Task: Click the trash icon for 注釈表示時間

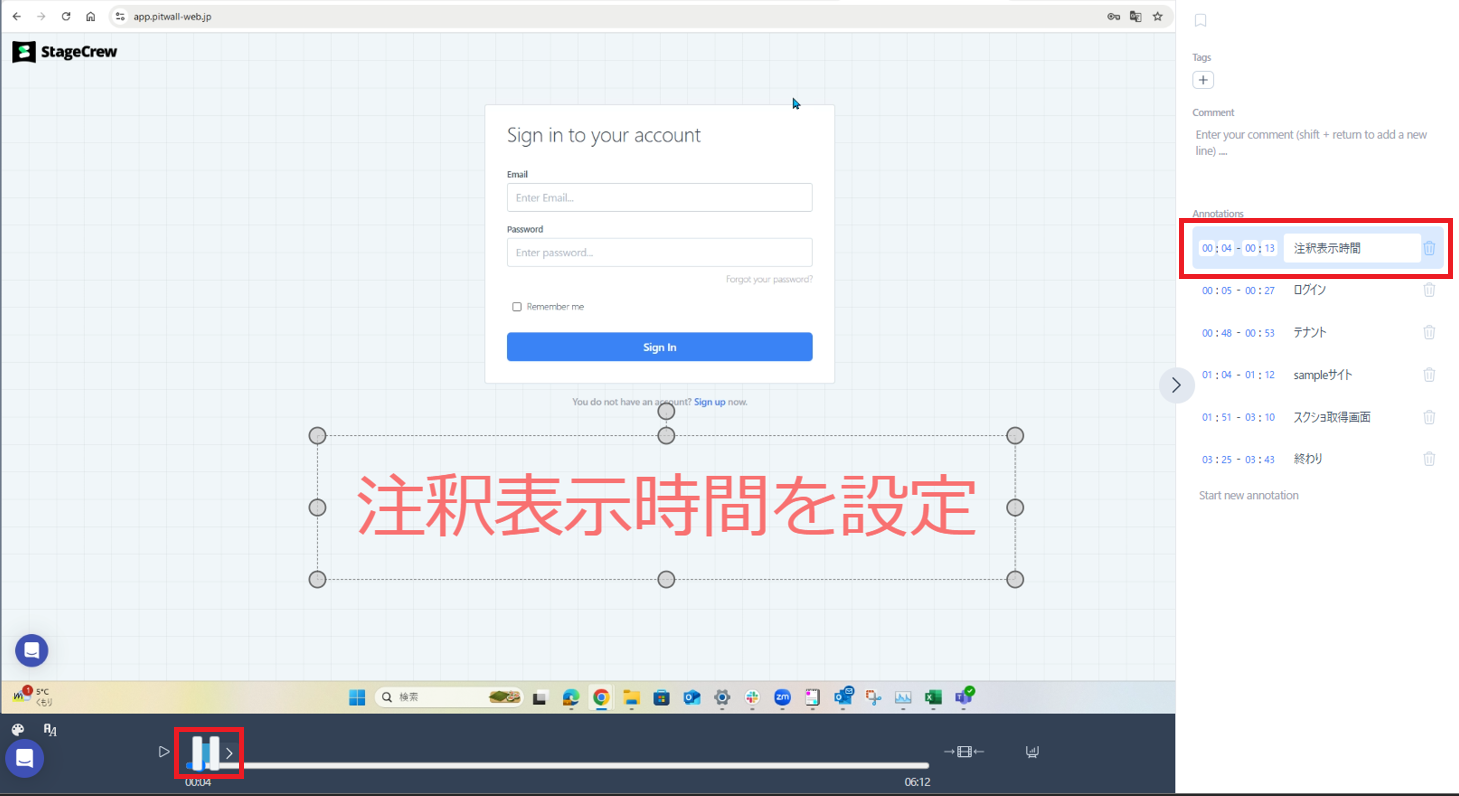Action: tap(1429, 248)
